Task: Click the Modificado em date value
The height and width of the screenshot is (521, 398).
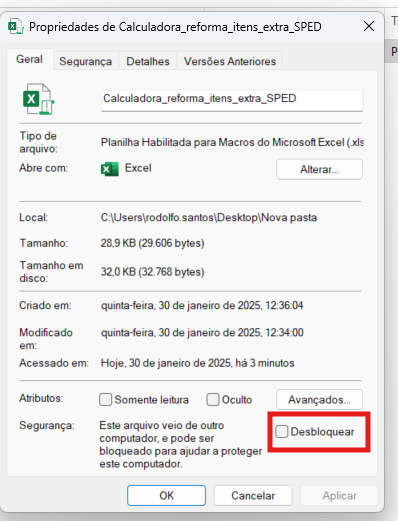Action: coord(202,333)
